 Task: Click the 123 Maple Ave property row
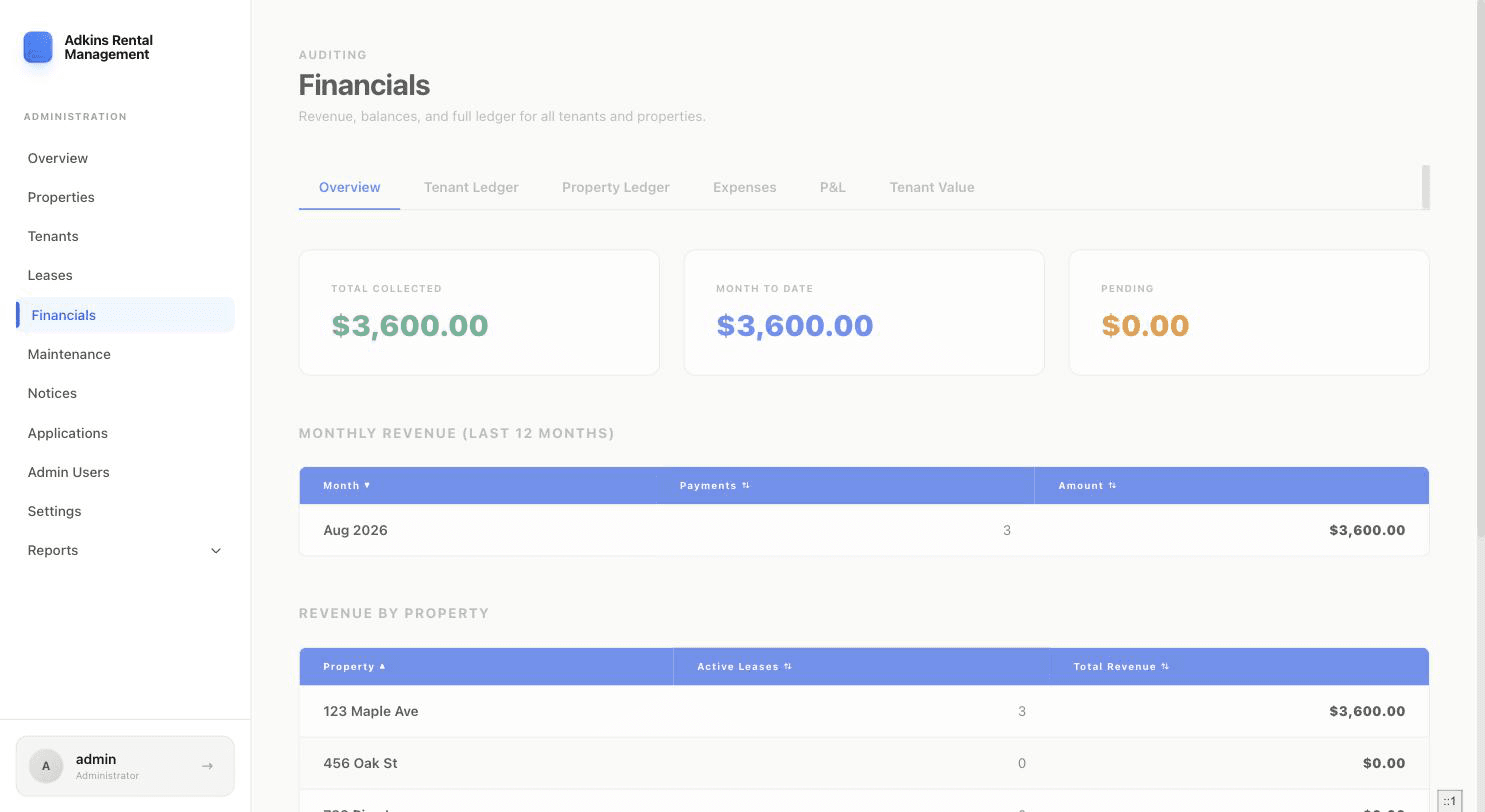coord(864,712)
